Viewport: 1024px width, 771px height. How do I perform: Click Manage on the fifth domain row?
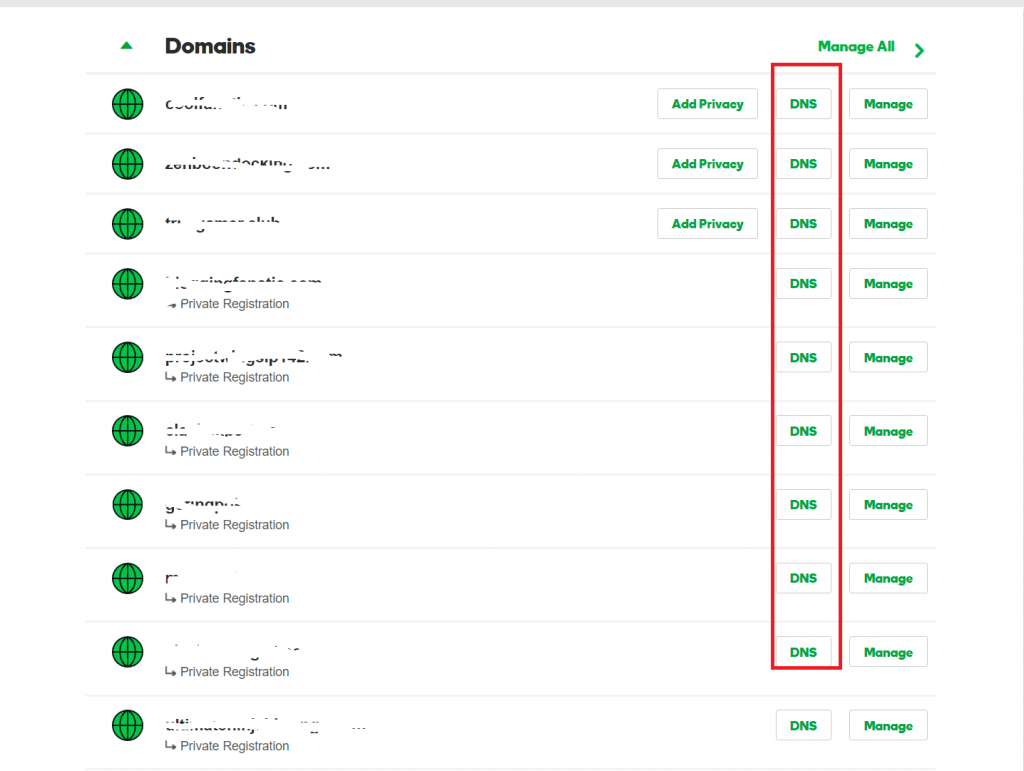[x=888, y=358]
